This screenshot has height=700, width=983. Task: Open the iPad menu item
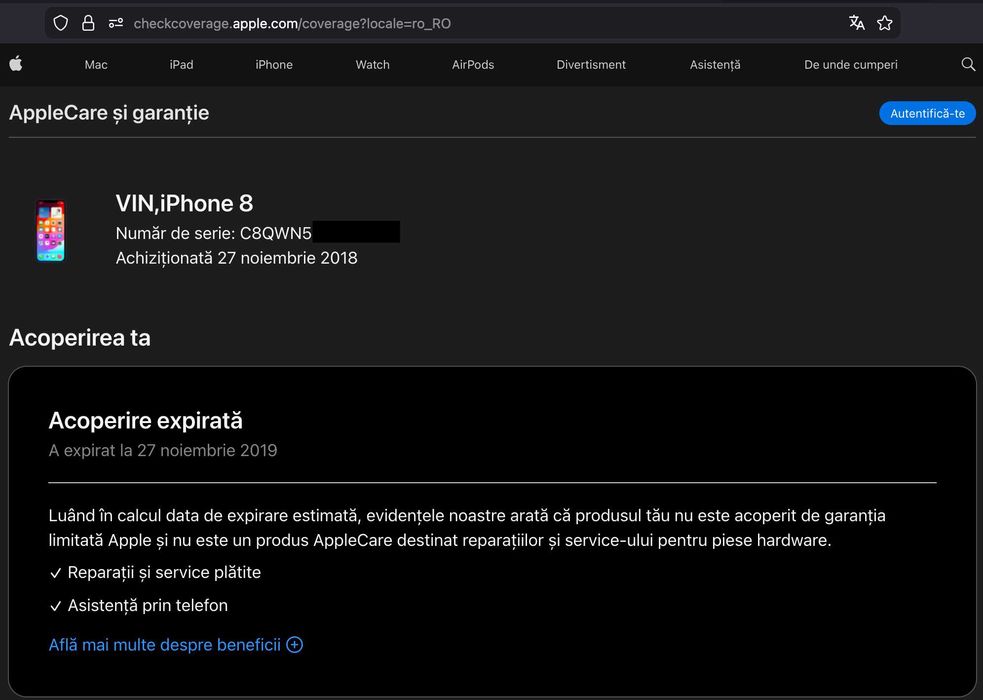coord(181,65)
